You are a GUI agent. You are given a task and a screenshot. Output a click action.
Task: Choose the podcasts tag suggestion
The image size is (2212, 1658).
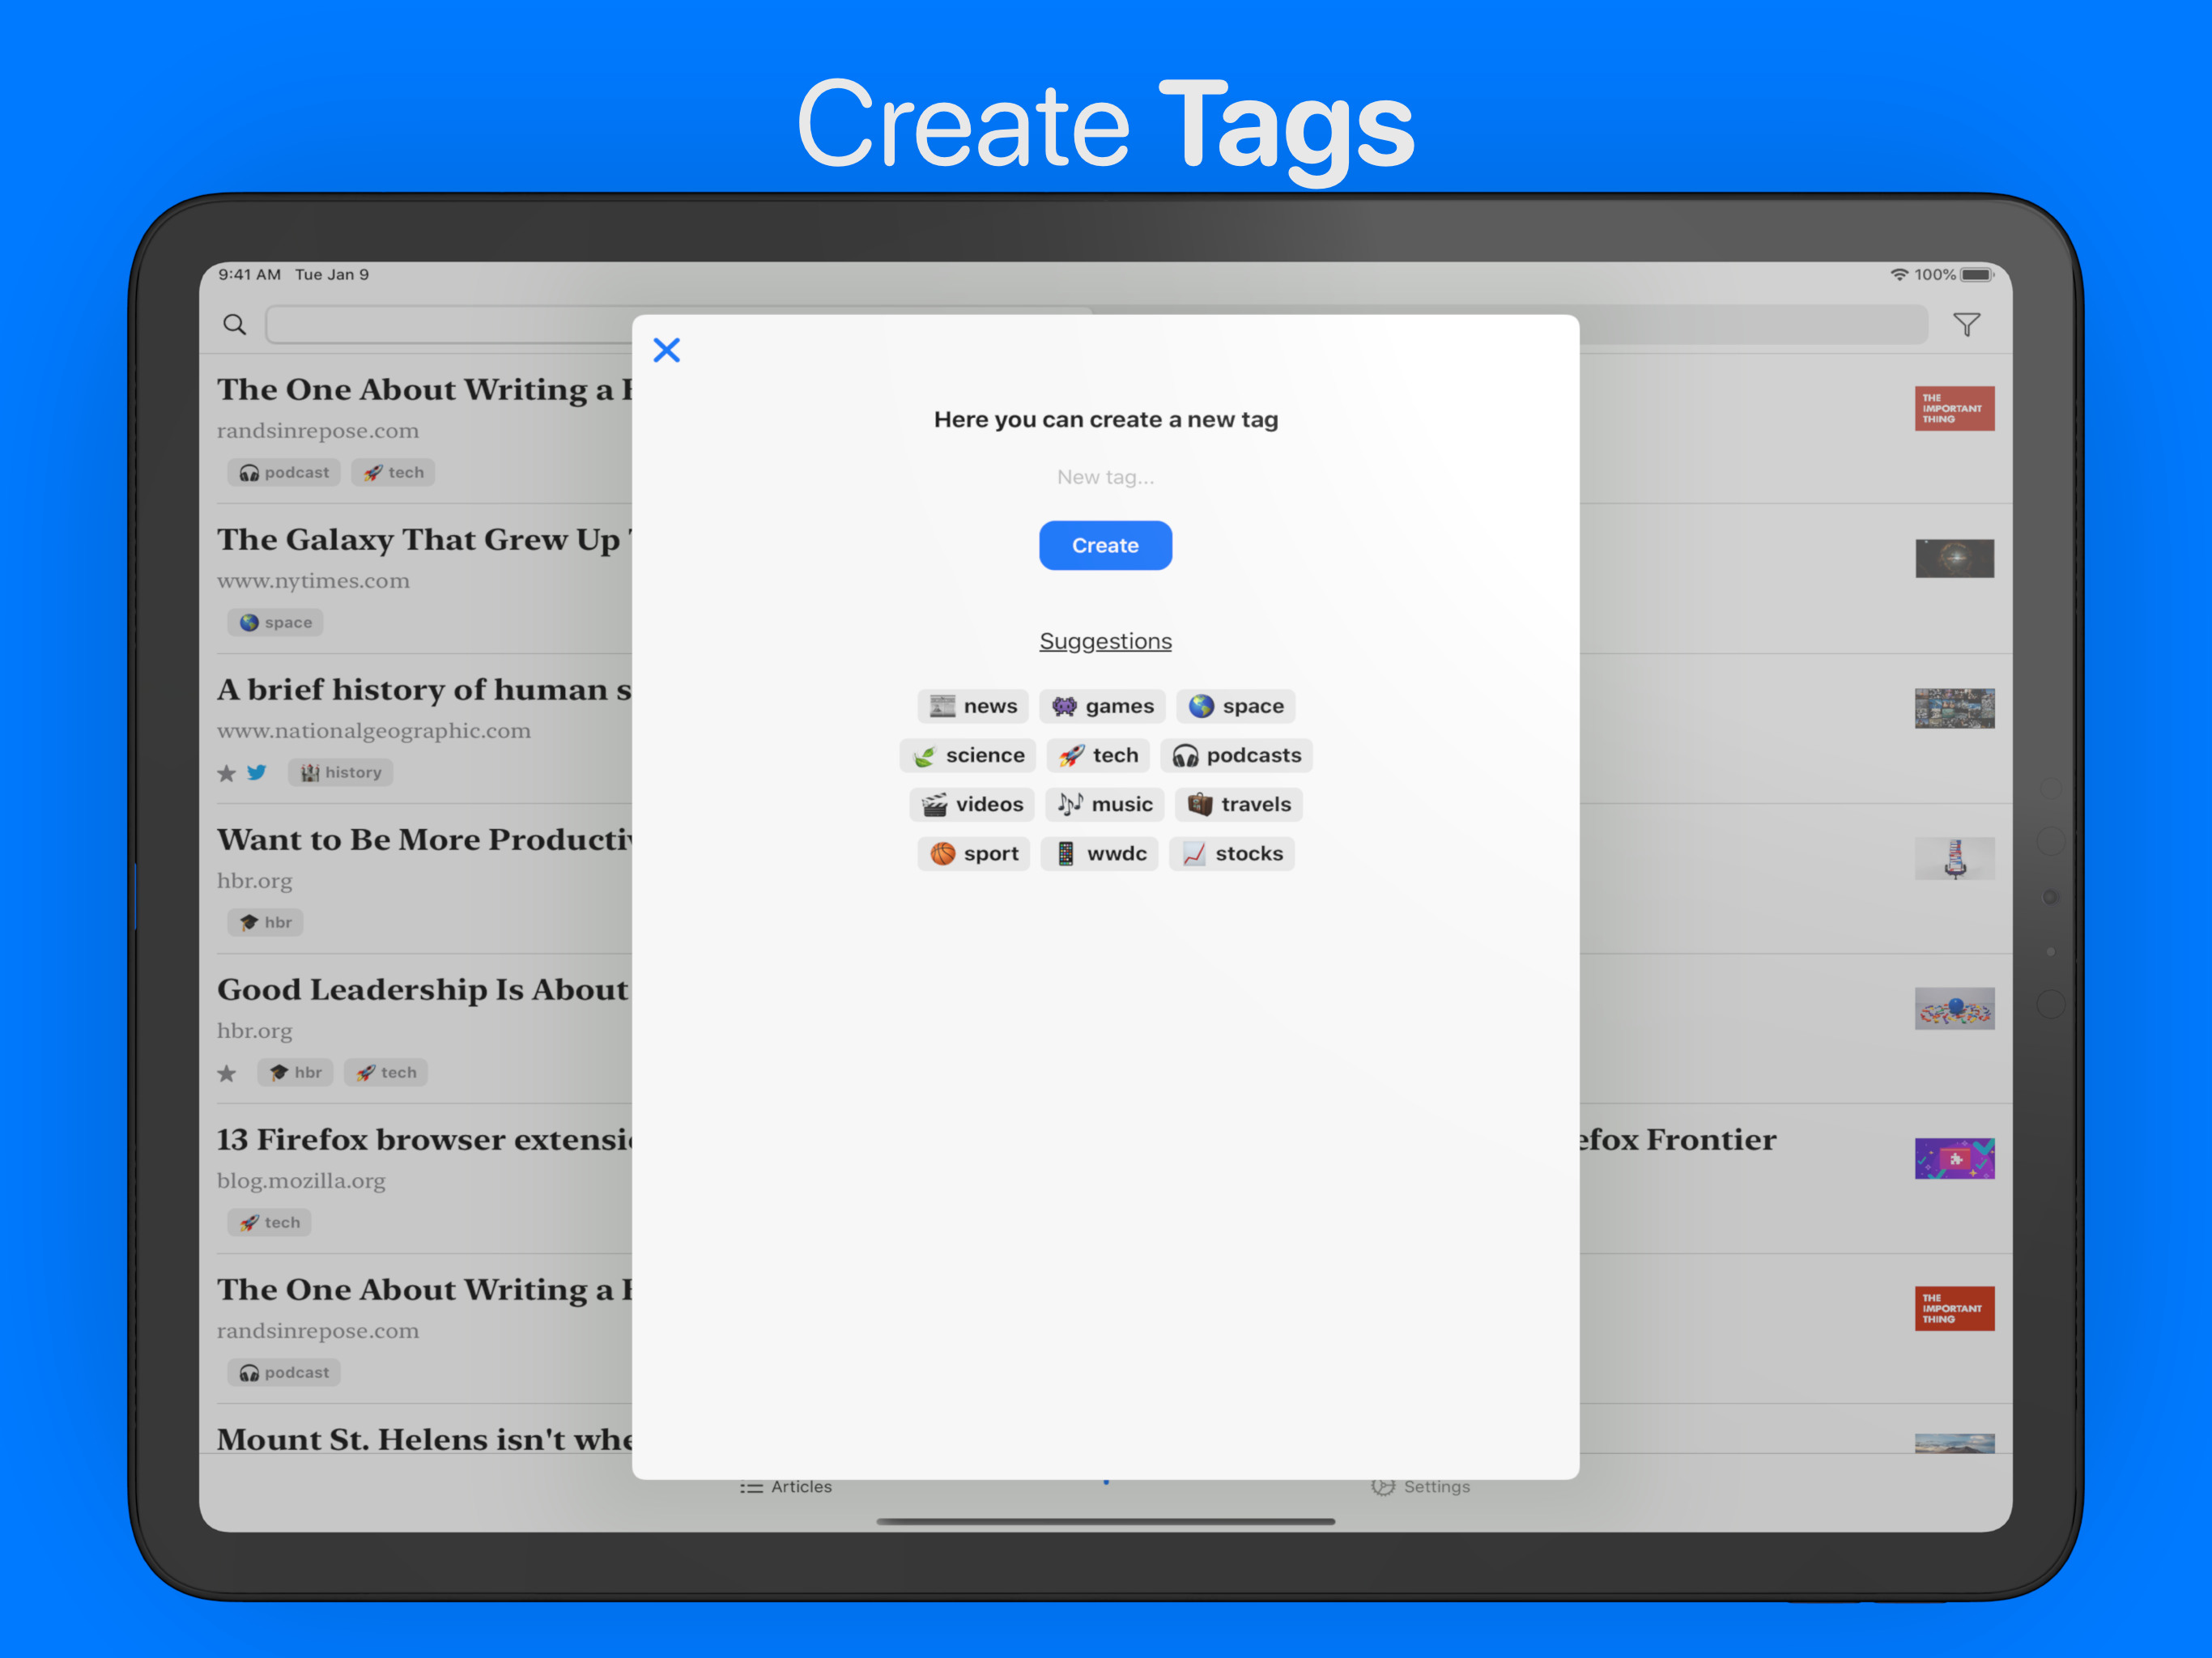[x=1236, y=755]
